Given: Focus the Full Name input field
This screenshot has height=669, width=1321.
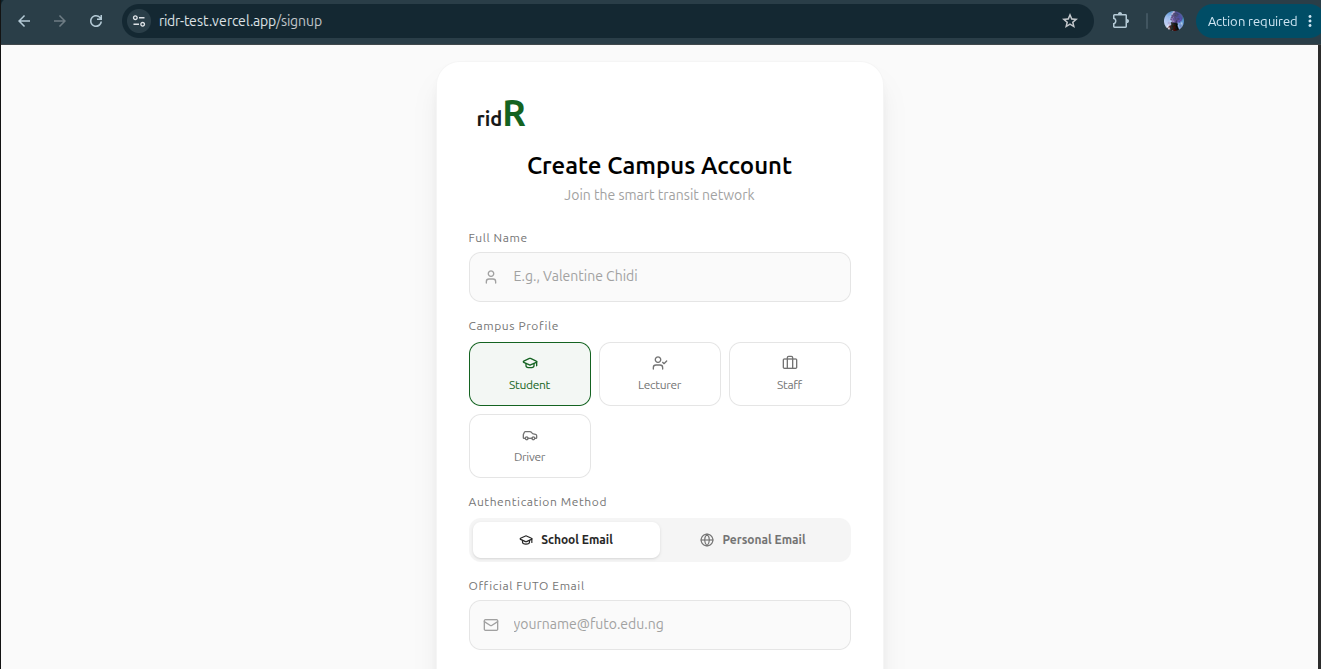Looking at the screenshot, I should point(660,277).
